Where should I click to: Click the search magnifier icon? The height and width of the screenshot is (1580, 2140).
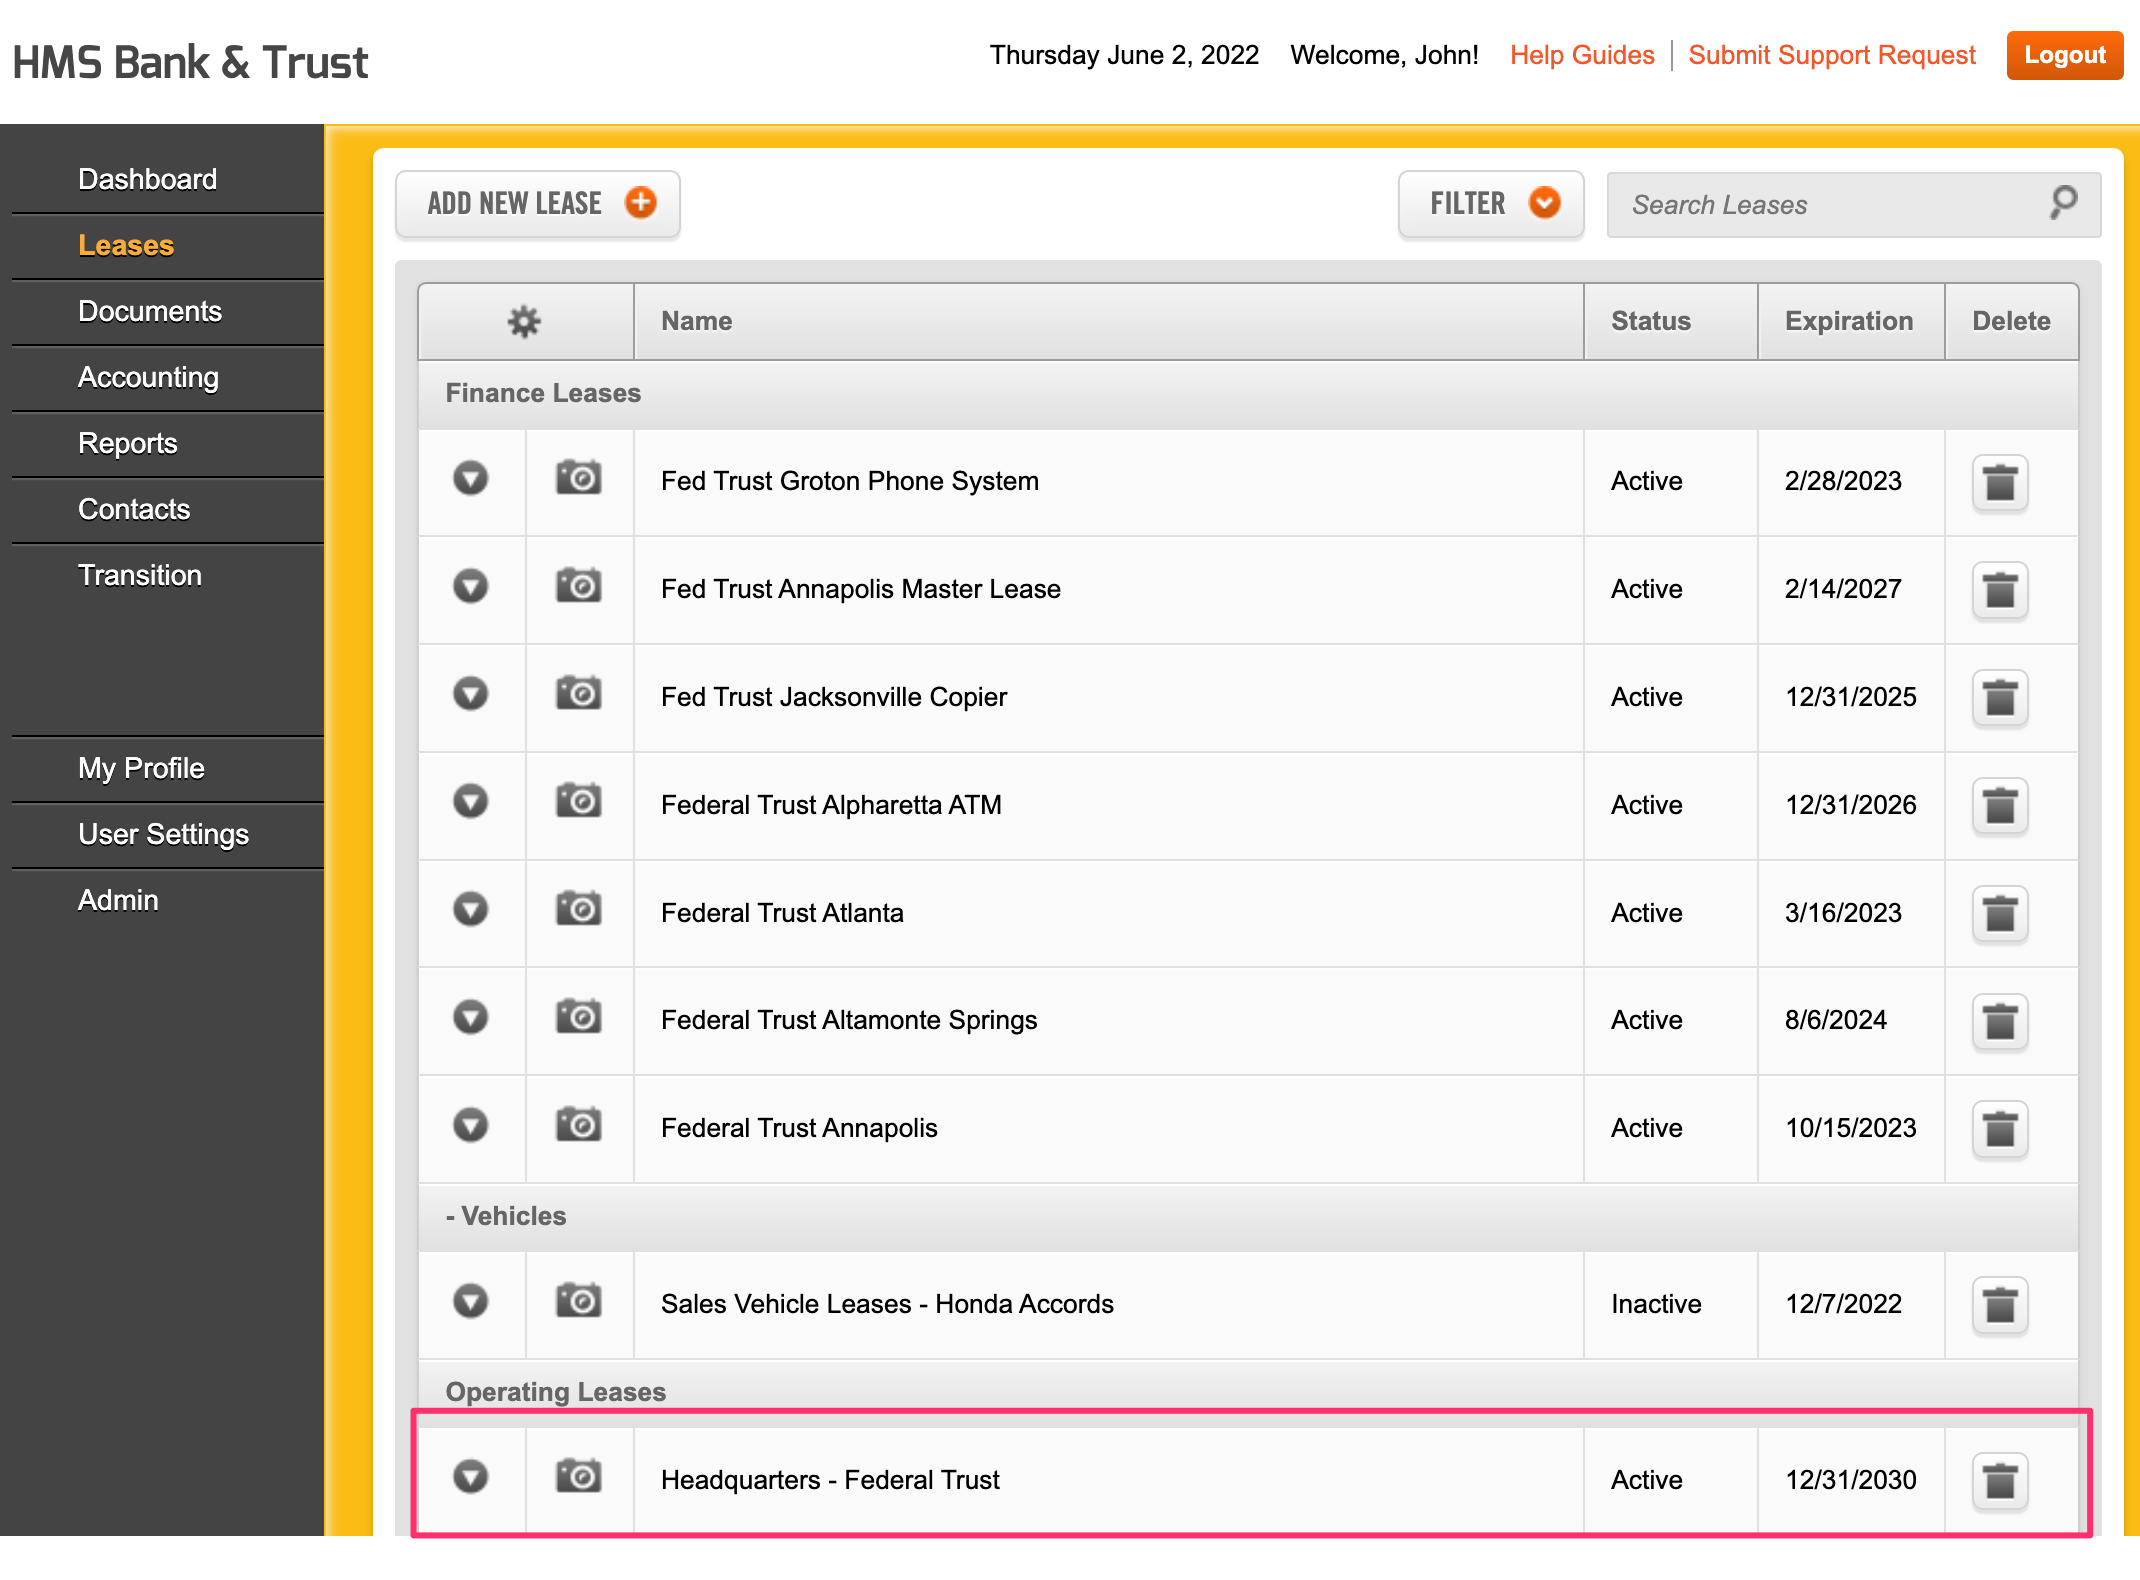click(x=2063, y=203)
